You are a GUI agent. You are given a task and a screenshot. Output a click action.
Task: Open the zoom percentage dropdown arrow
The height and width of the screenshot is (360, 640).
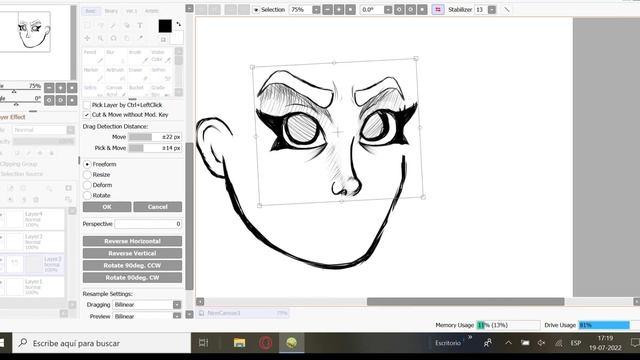[x=316, y=9]
